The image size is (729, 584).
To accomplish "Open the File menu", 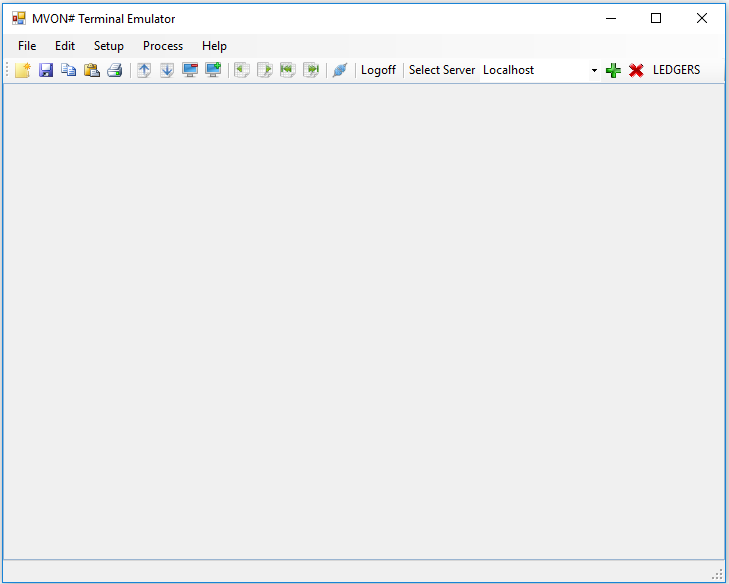I will pyautogui.click(x=27, y=46).
